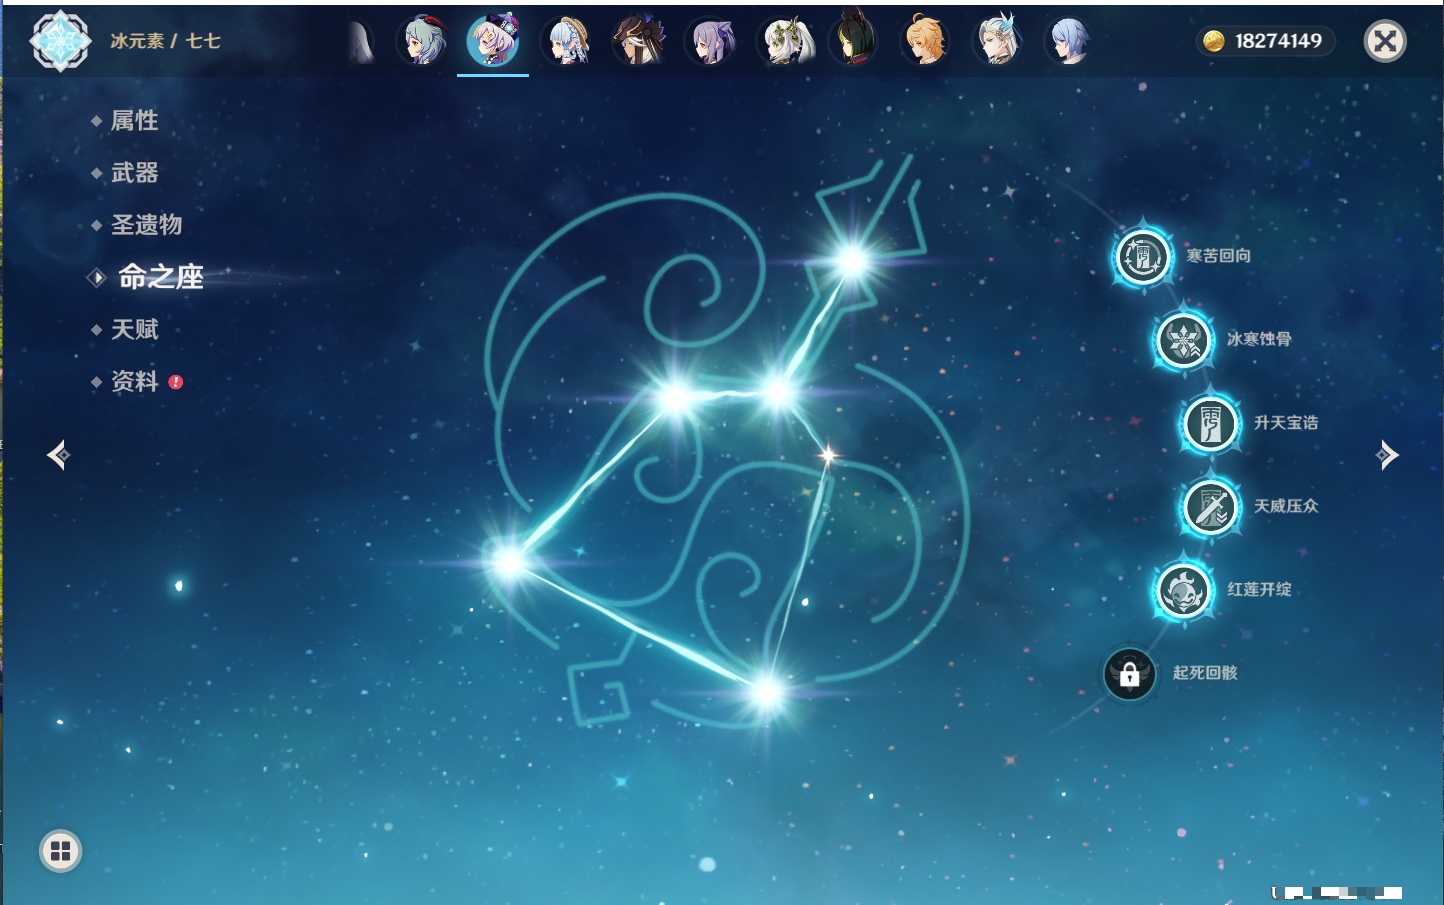
Task: View the 天威压众 constellation icon
Action: (x=1210, y=507)
